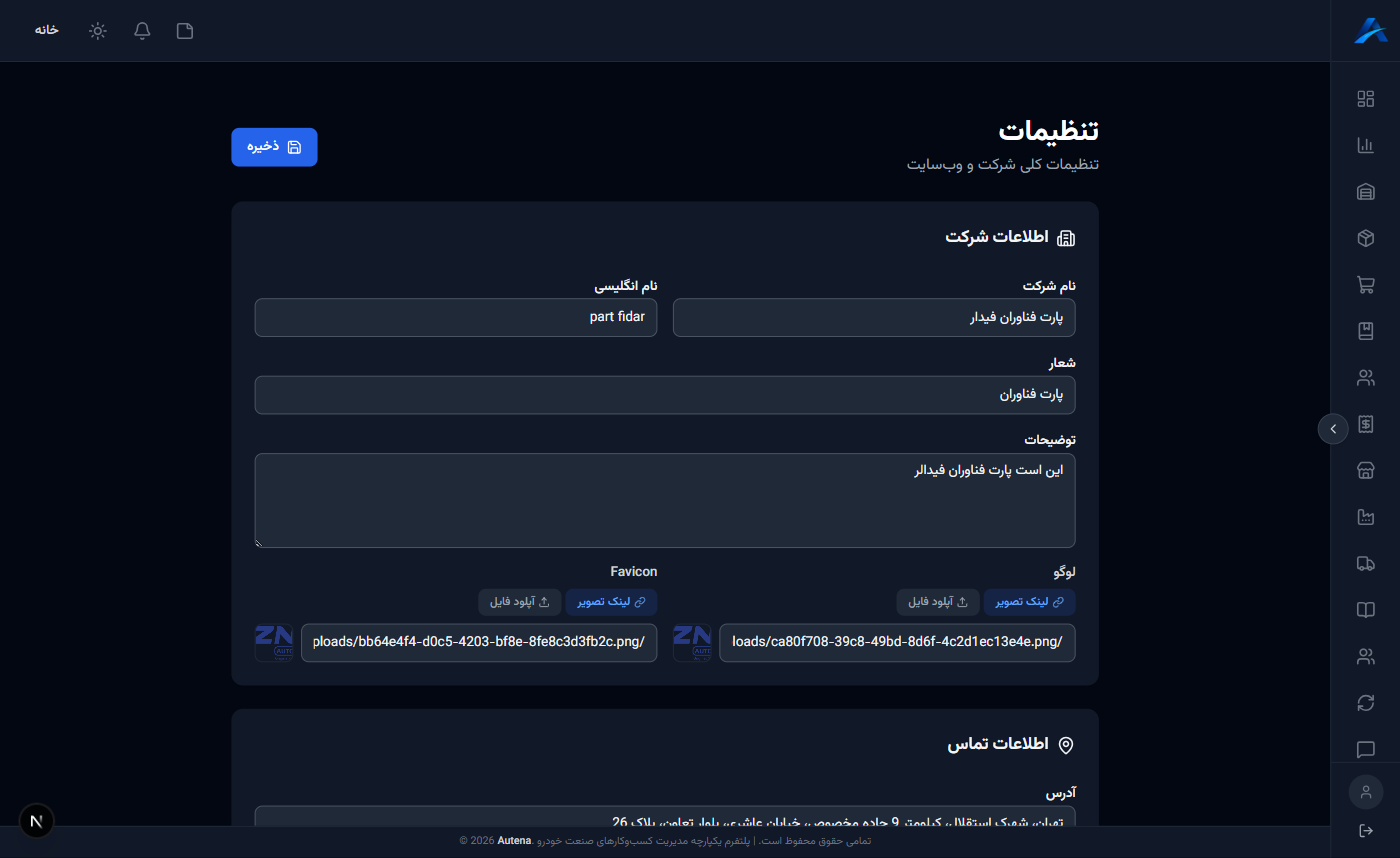
Task: Open the bookmarked book icon in sidebar
Action: [1365, 331]
